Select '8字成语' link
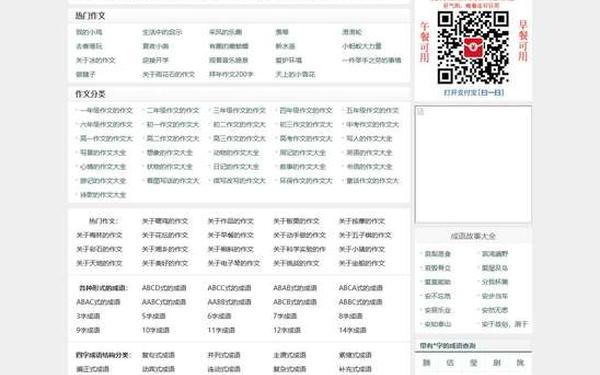This screenshot has height=375, width=600. point(351,316)
